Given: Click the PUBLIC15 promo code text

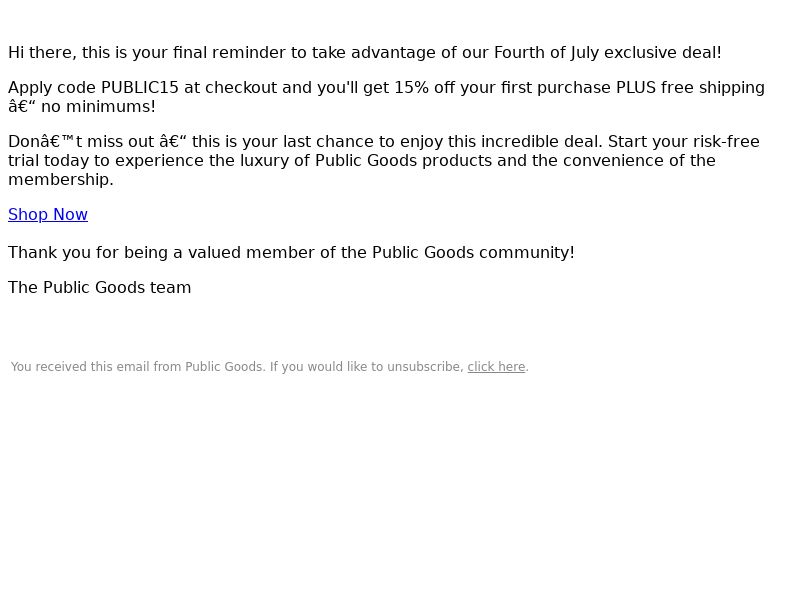Looking at the screenshot, I should coord(140,88).
